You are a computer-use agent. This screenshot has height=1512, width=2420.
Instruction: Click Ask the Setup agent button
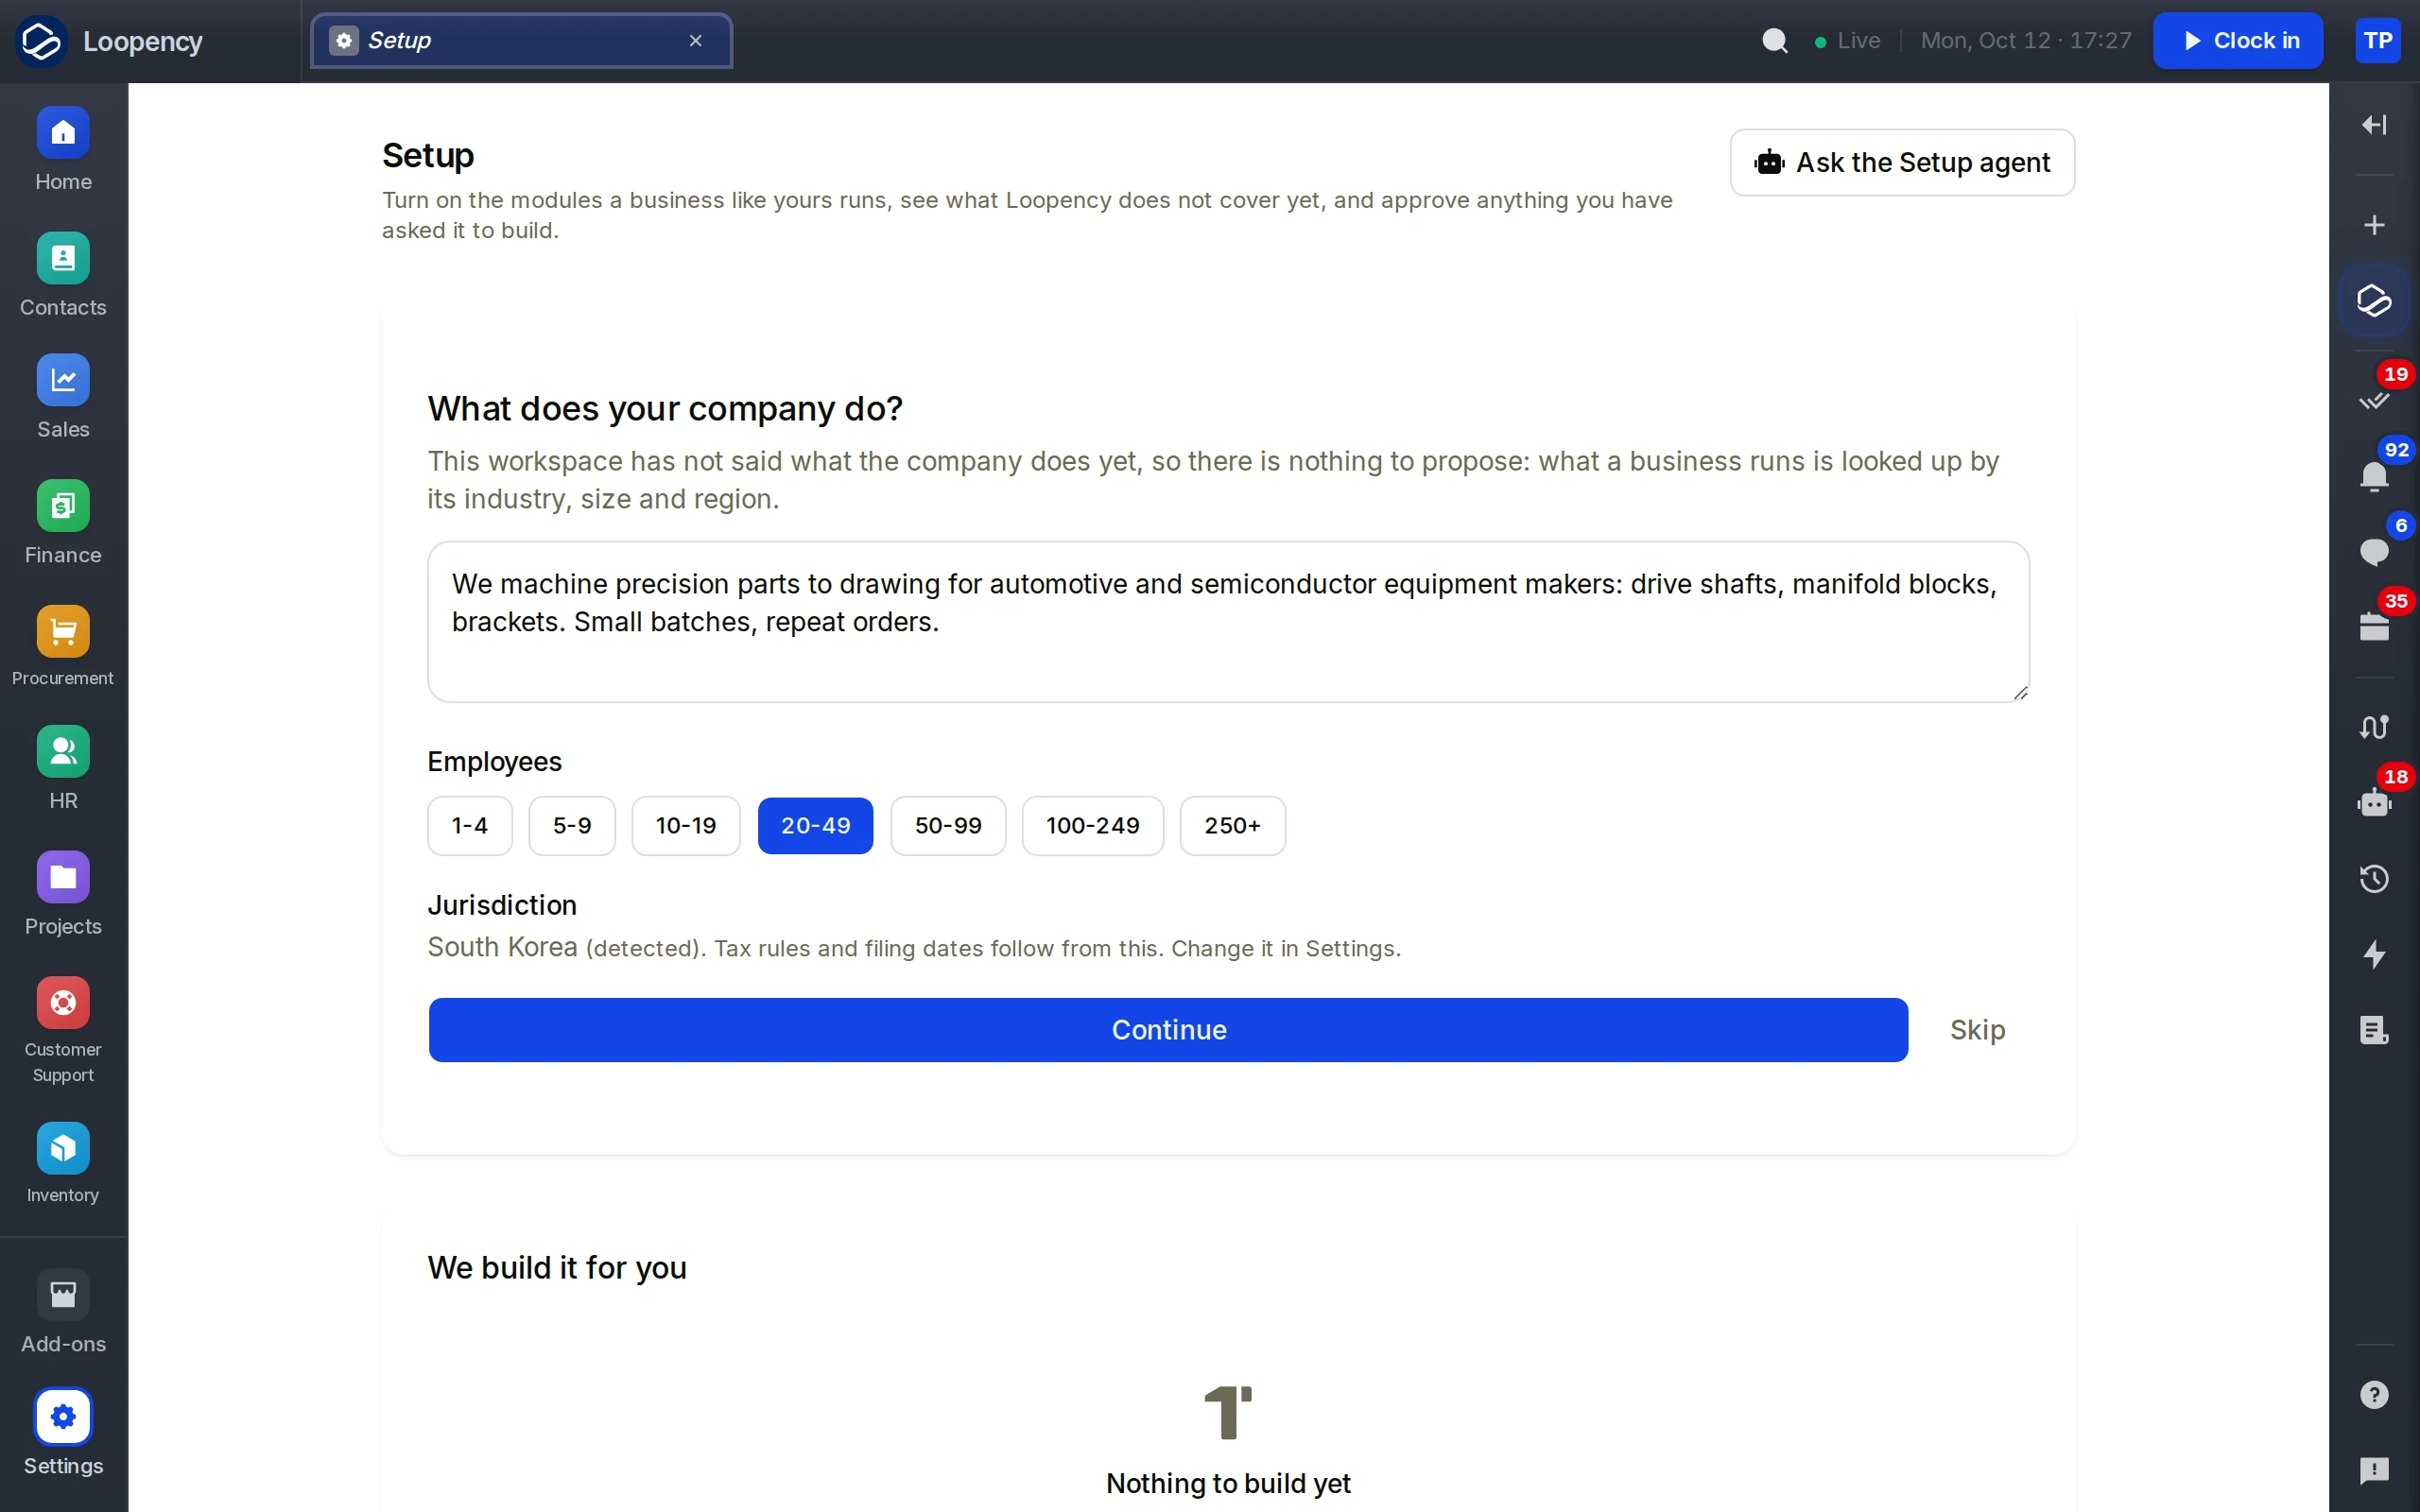click(1902, 163)
